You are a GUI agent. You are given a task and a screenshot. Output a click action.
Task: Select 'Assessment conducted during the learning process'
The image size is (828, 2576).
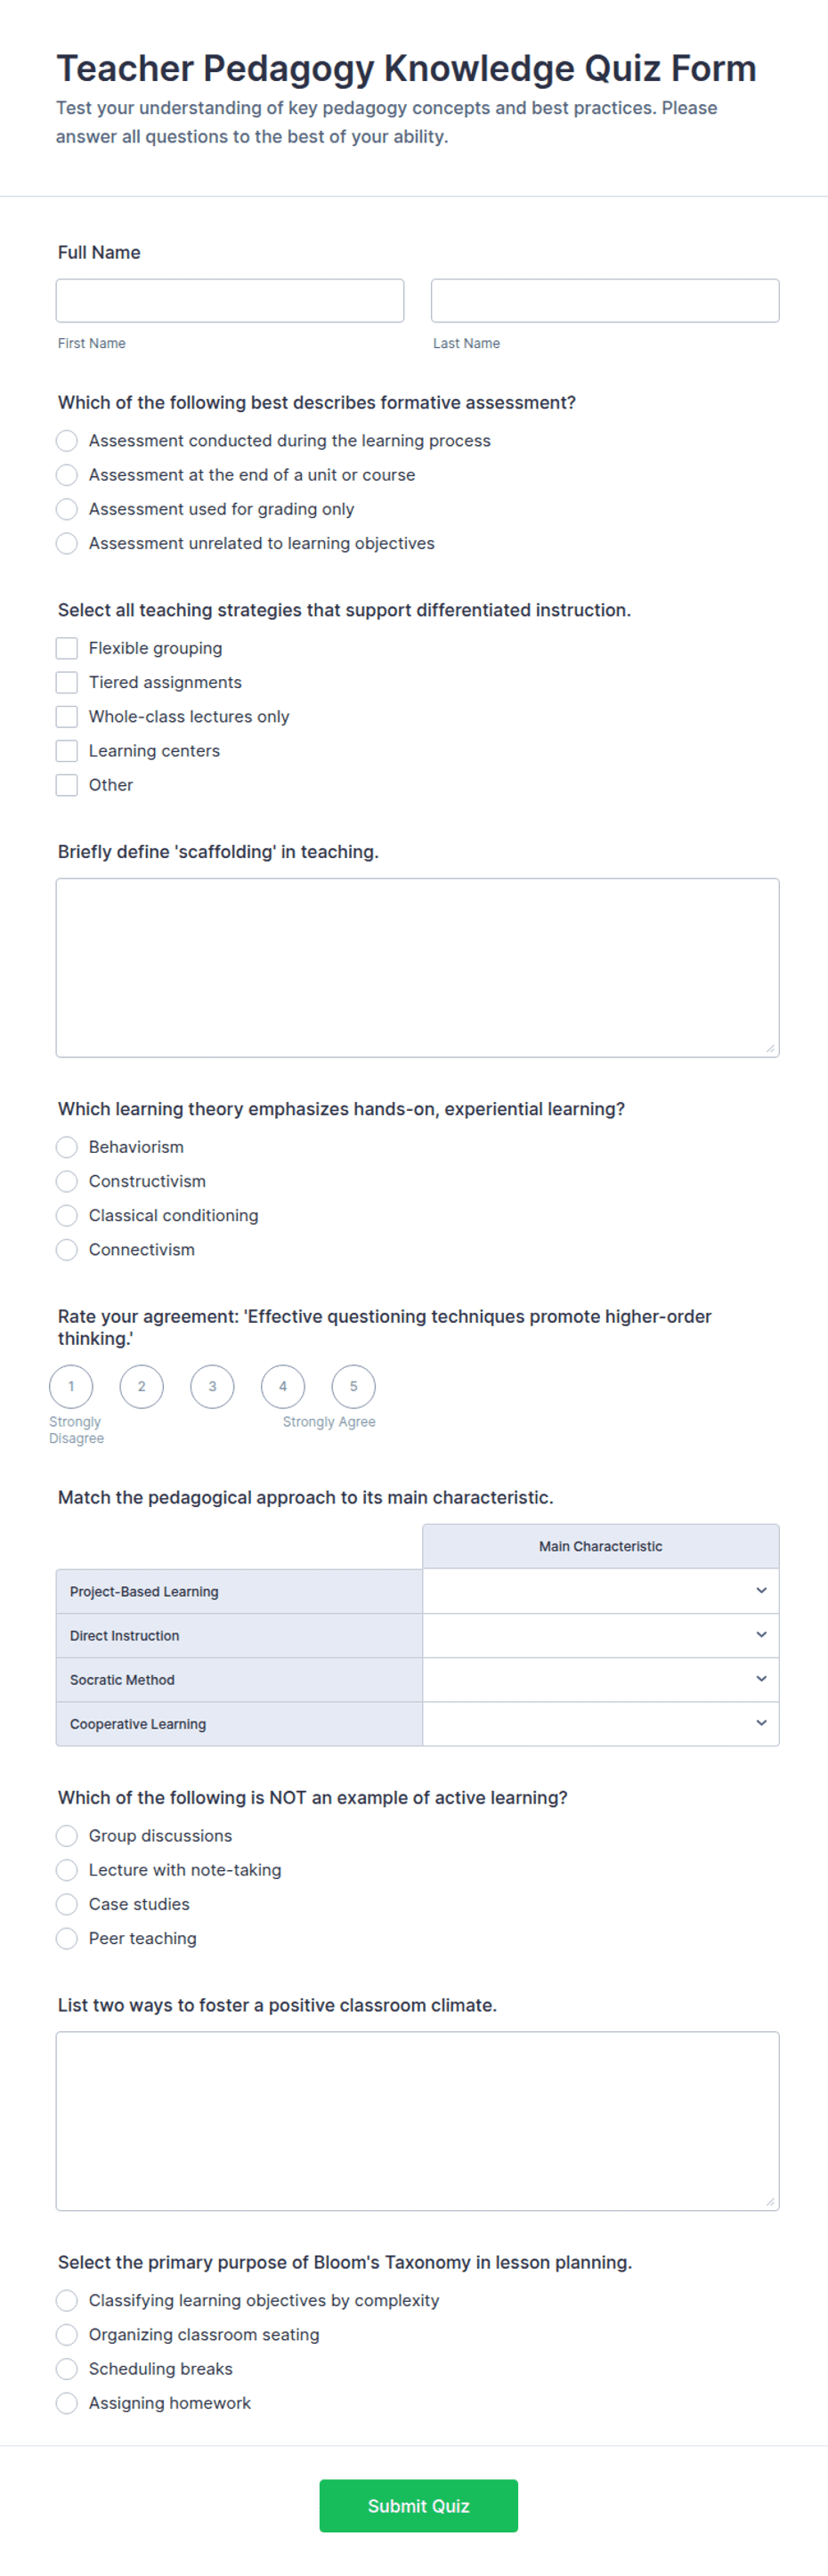(x=67, y=441)
